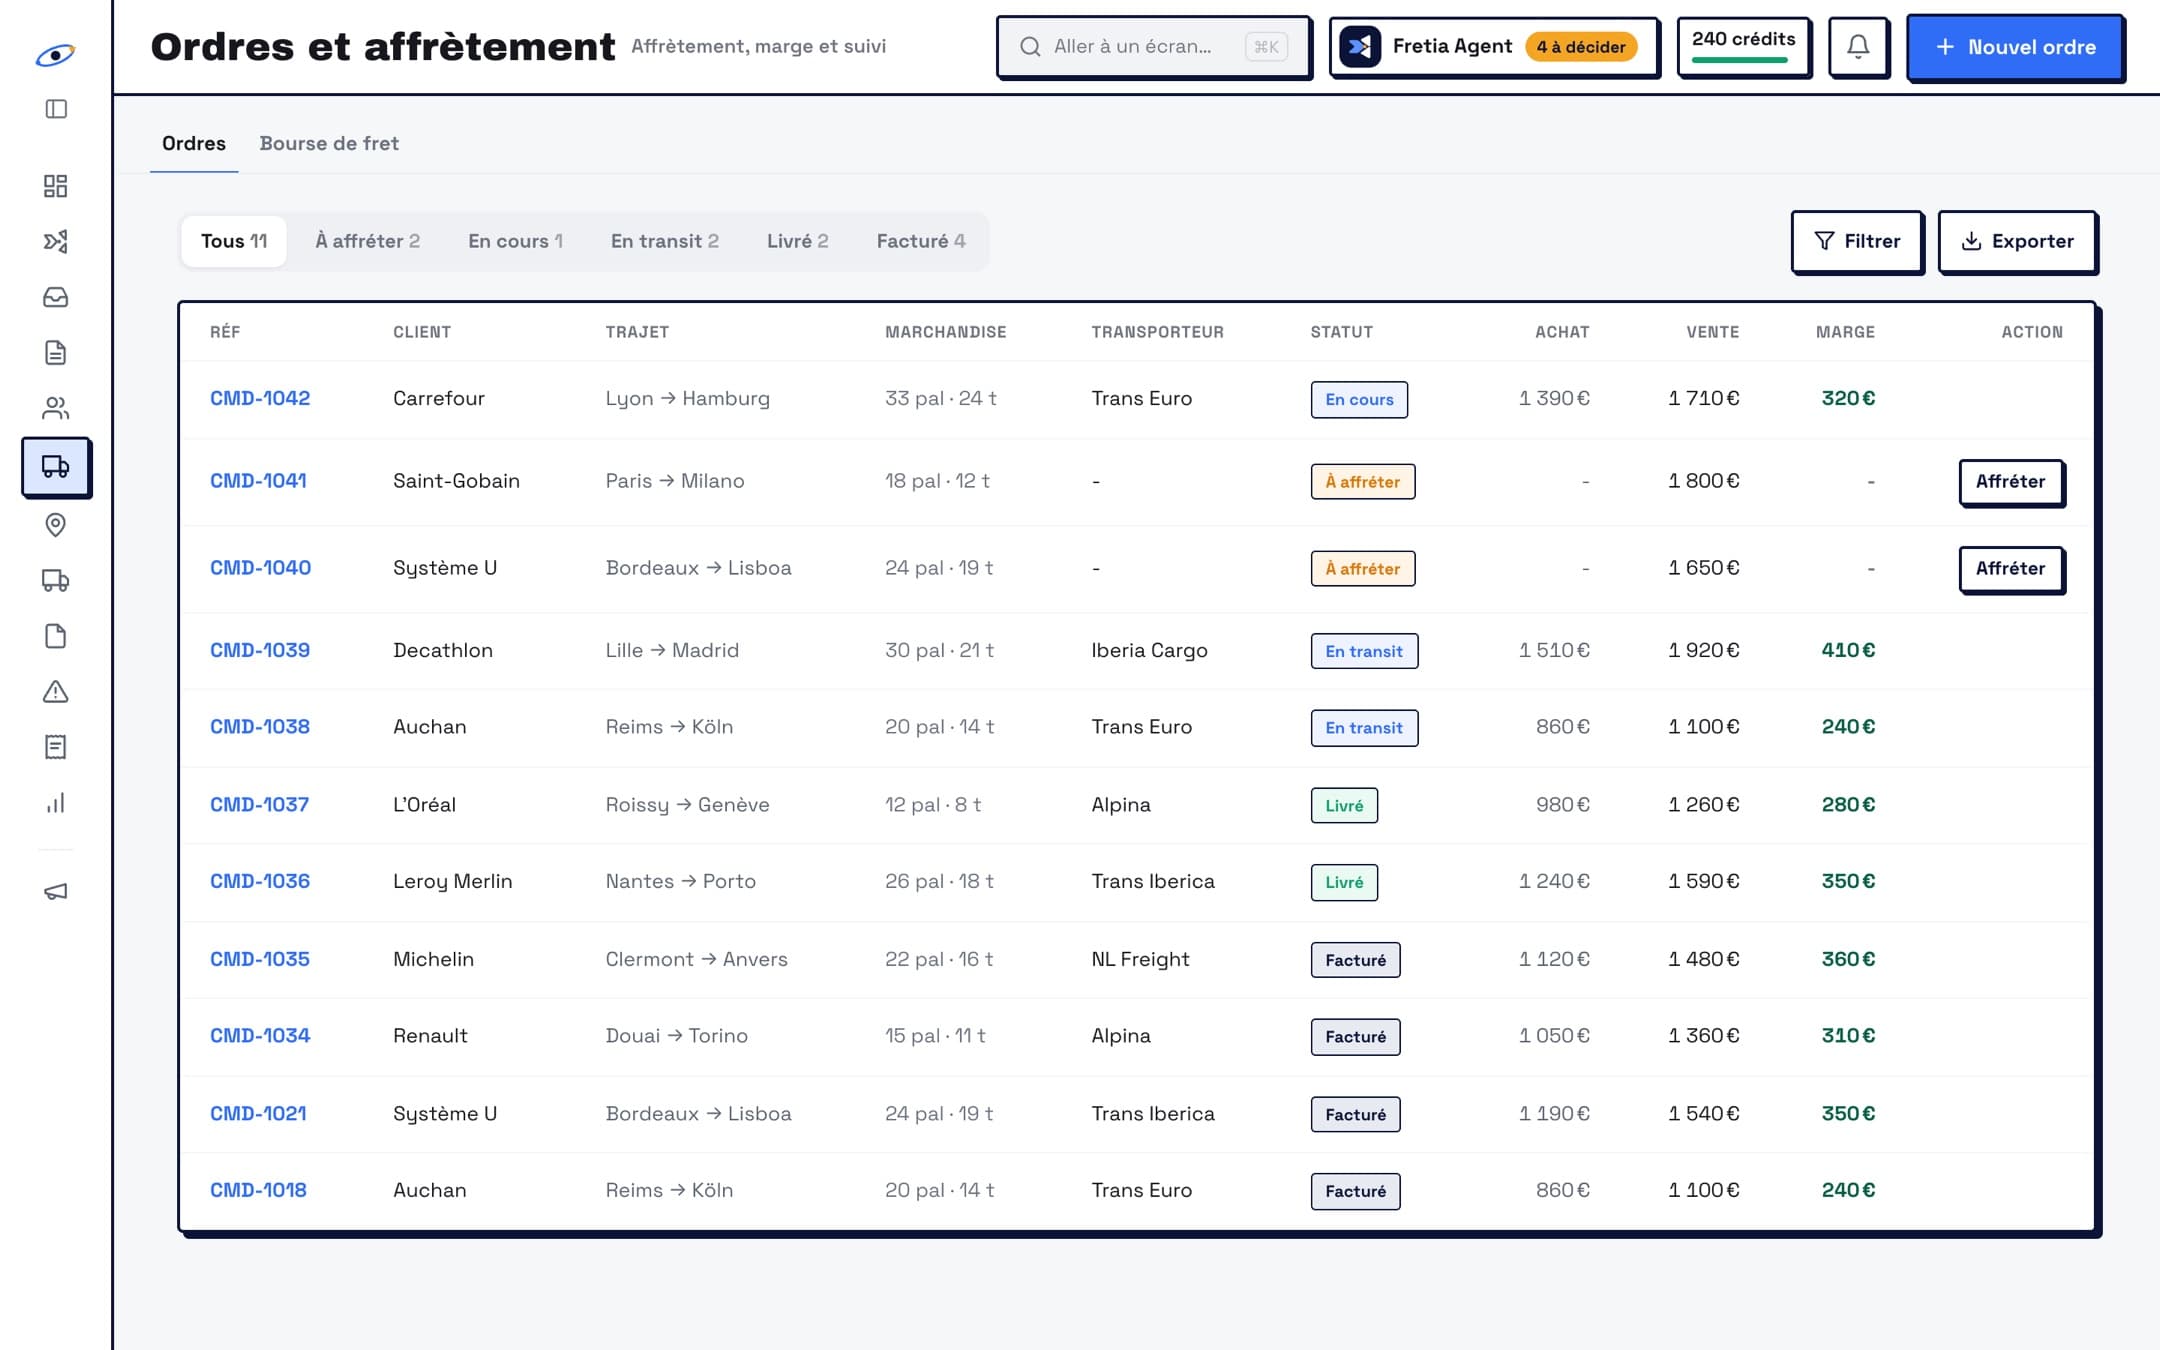Open the bar chart statistics icon
The height and width of the screenshot is (1350, 2160).
click(56, 803)
